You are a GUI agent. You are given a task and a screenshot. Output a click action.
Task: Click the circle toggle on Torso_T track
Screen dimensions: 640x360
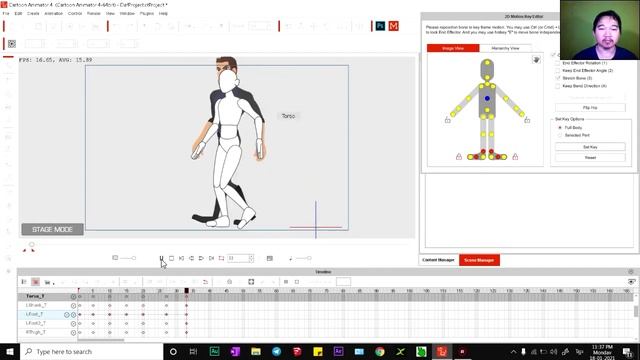coord(73,297)
